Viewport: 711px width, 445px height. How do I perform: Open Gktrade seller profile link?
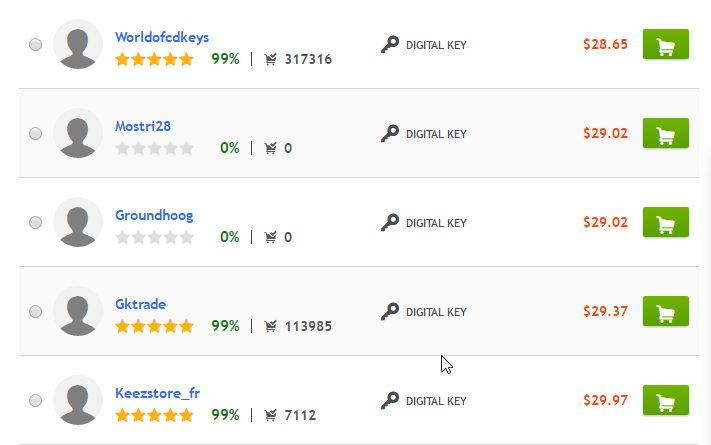tap(141, 304)
